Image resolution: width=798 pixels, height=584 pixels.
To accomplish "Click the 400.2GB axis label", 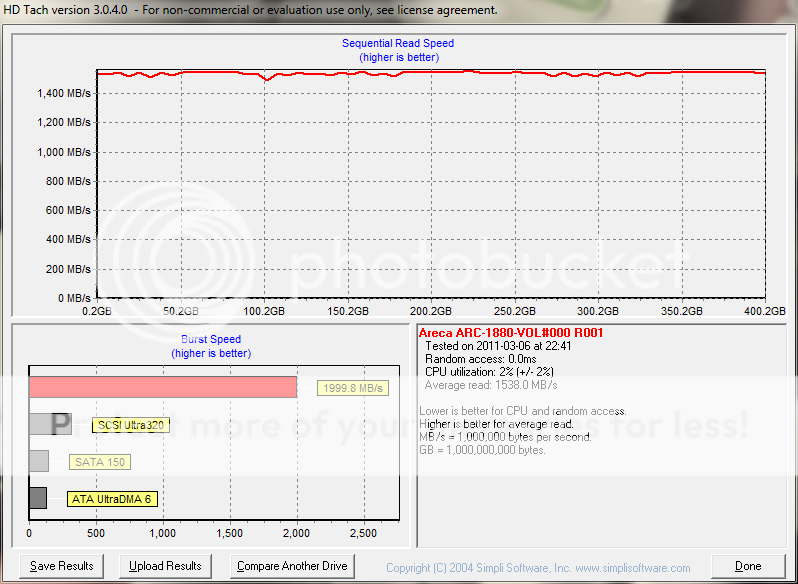I will point(766,311).
